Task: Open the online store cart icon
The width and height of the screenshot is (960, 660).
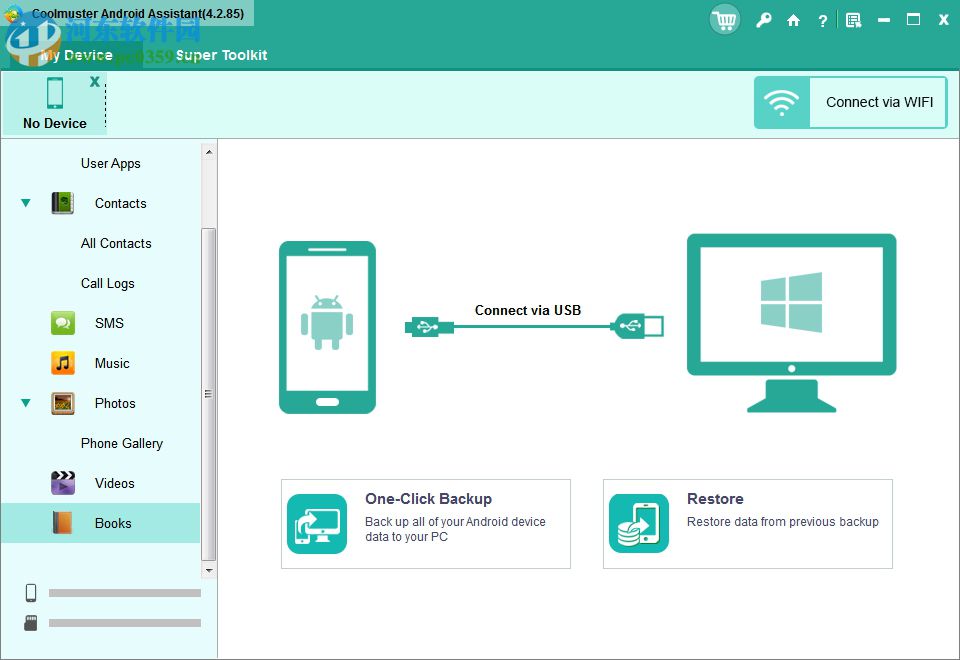Action: 724,19
